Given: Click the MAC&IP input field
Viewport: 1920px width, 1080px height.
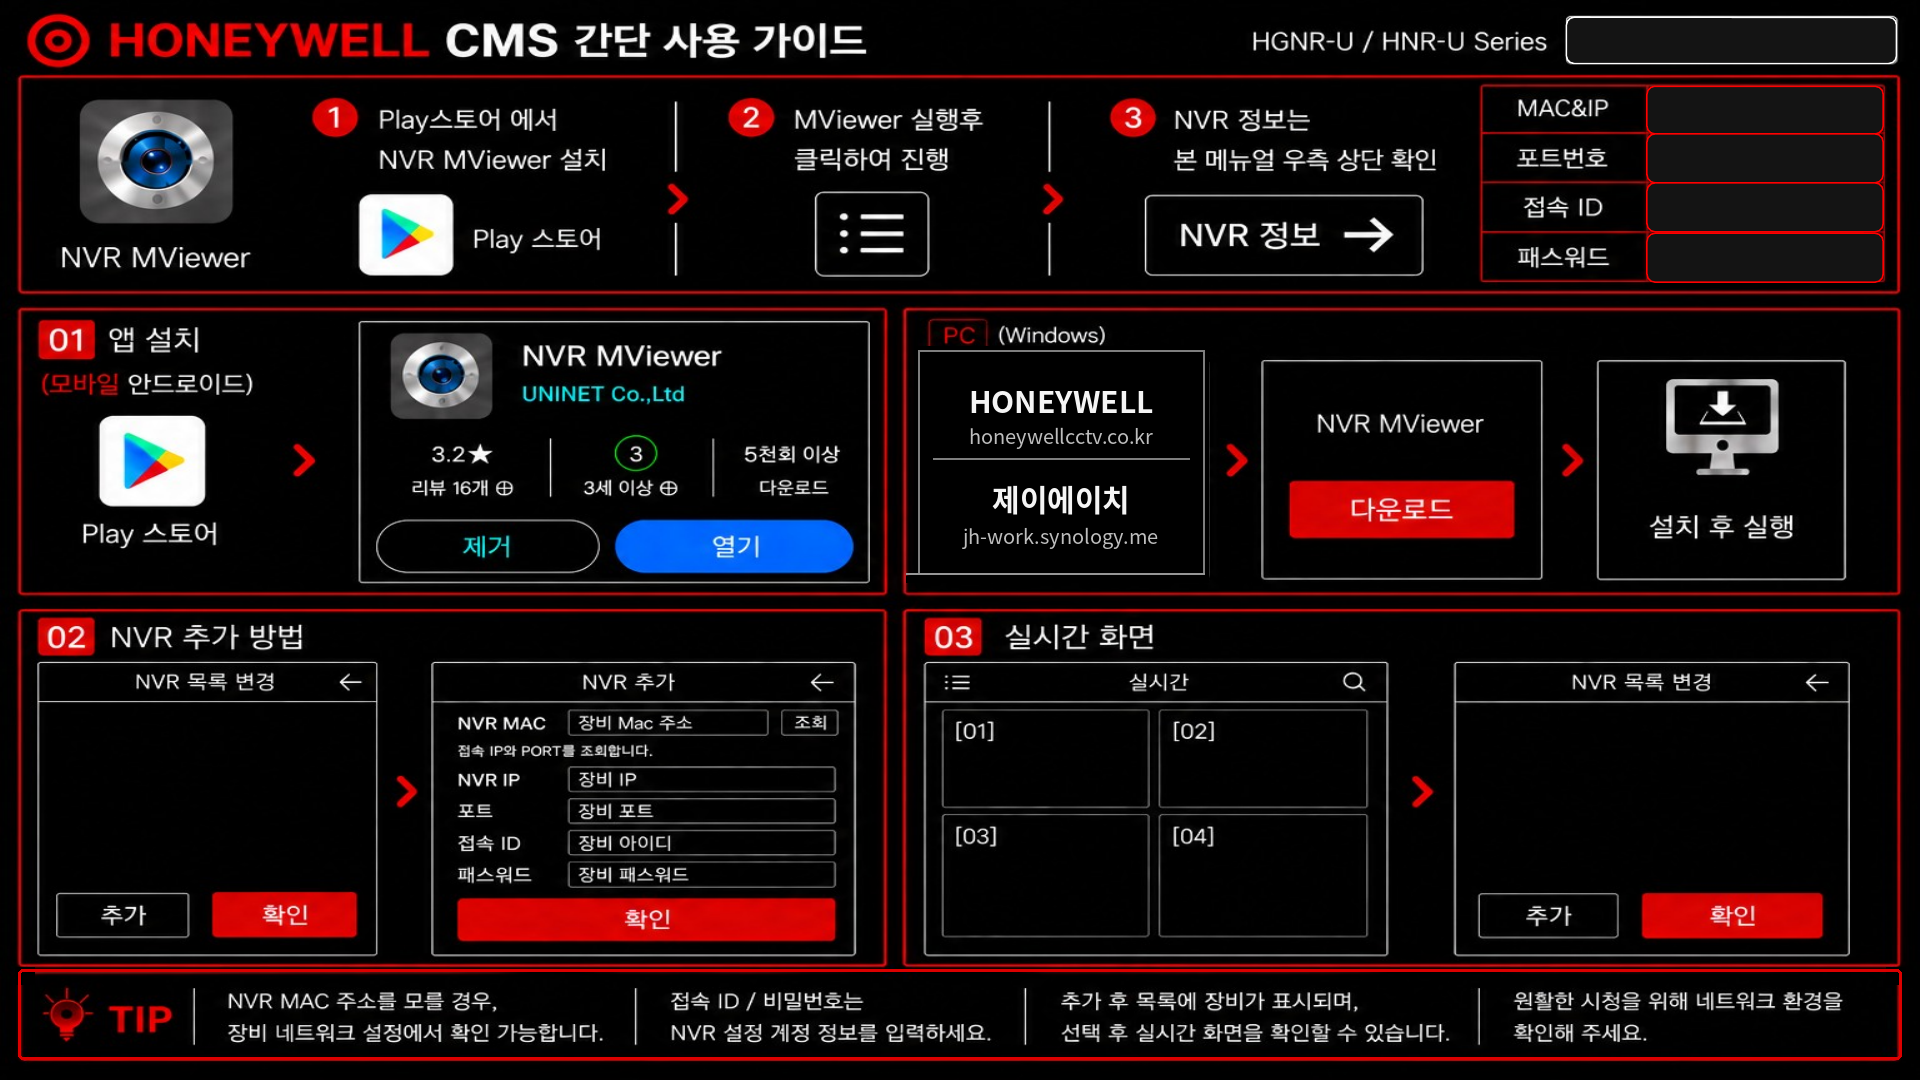Looking at the screenshot, I should tap(1764, 110).
